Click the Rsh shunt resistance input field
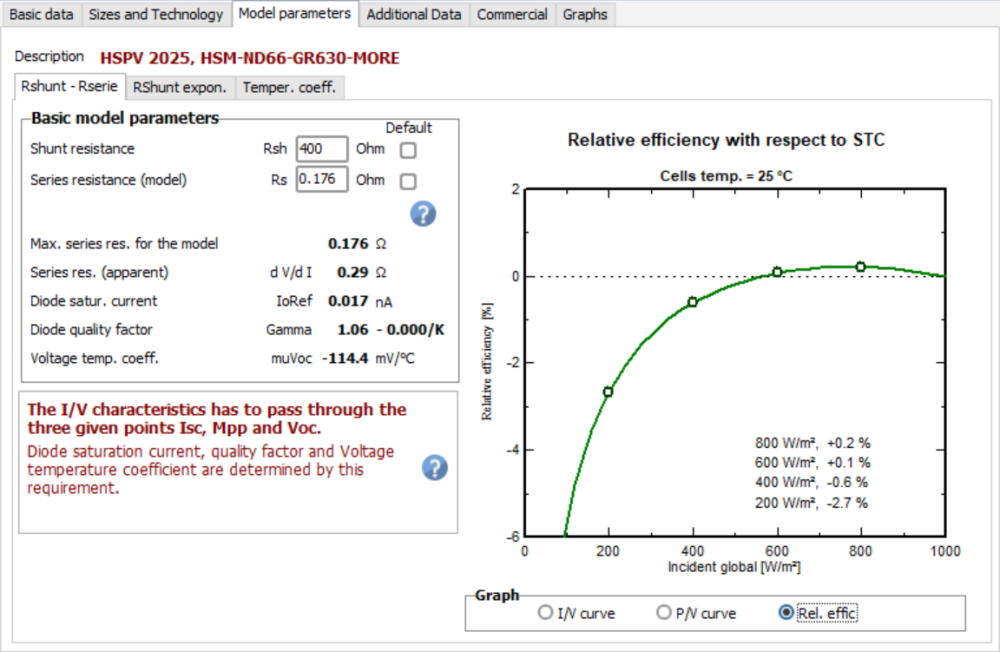Screen dimensions: 1000x652 (x=322, y=149)
